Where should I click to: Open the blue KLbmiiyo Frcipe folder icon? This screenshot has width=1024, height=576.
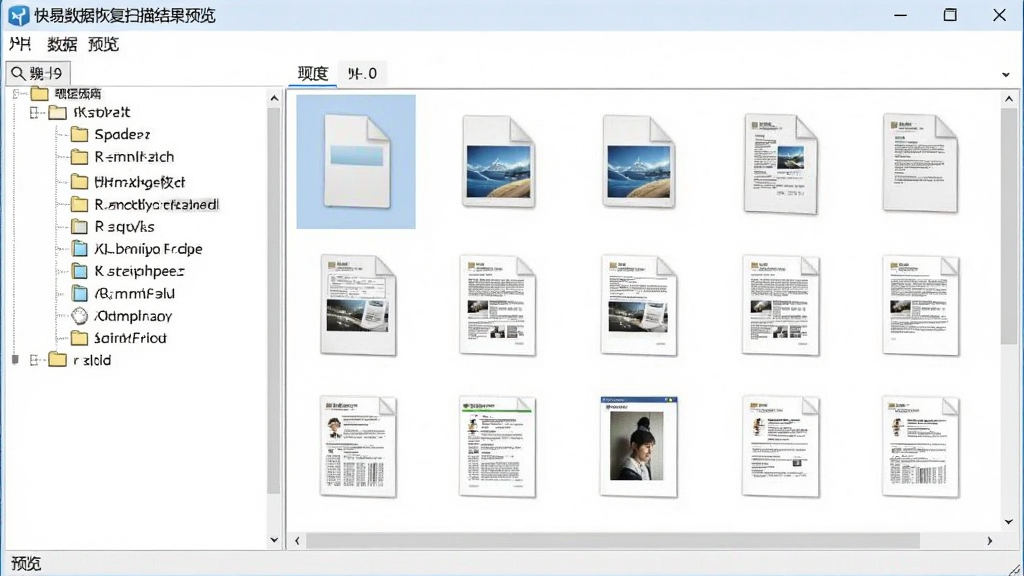pyautogui.click(x=80, y=249)
